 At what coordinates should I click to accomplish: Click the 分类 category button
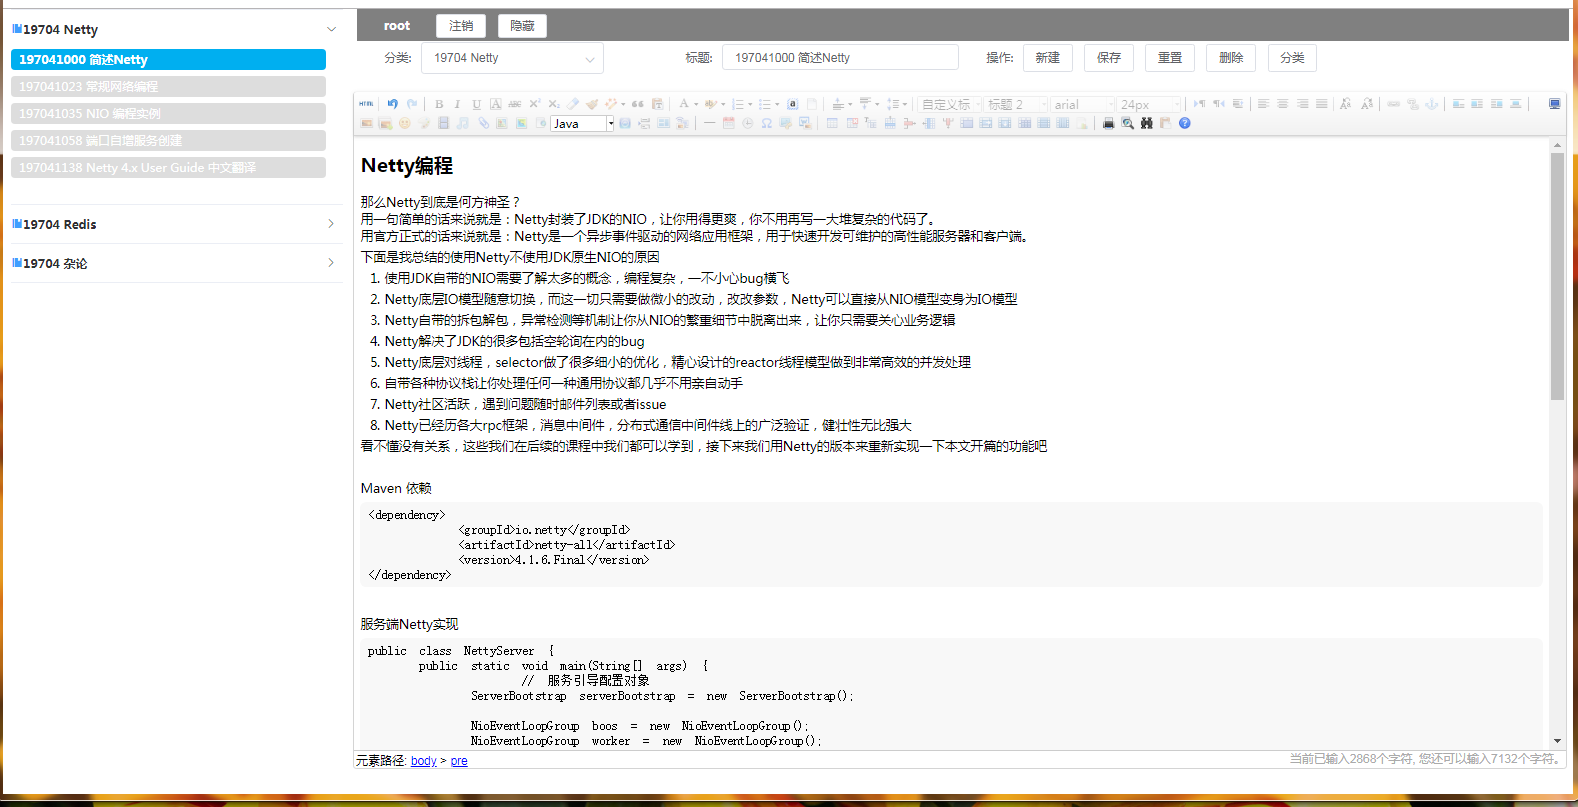tap(1292, 58)
